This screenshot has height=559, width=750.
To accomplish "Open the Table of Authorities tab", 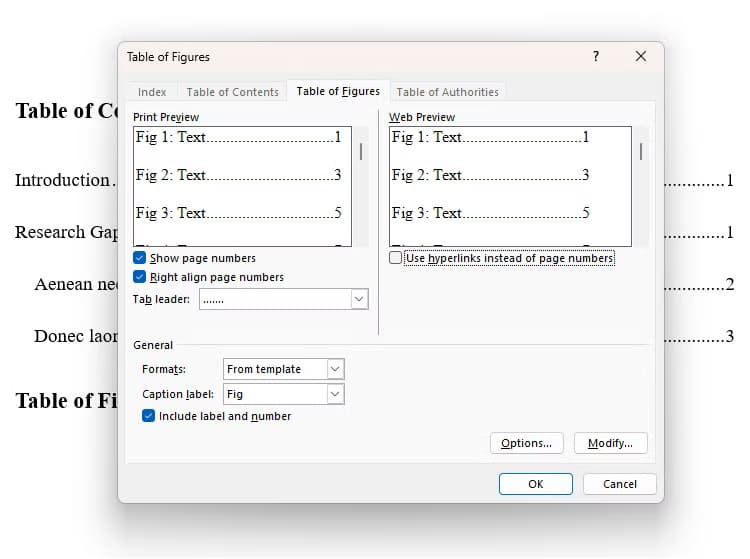I will [447, 92].
